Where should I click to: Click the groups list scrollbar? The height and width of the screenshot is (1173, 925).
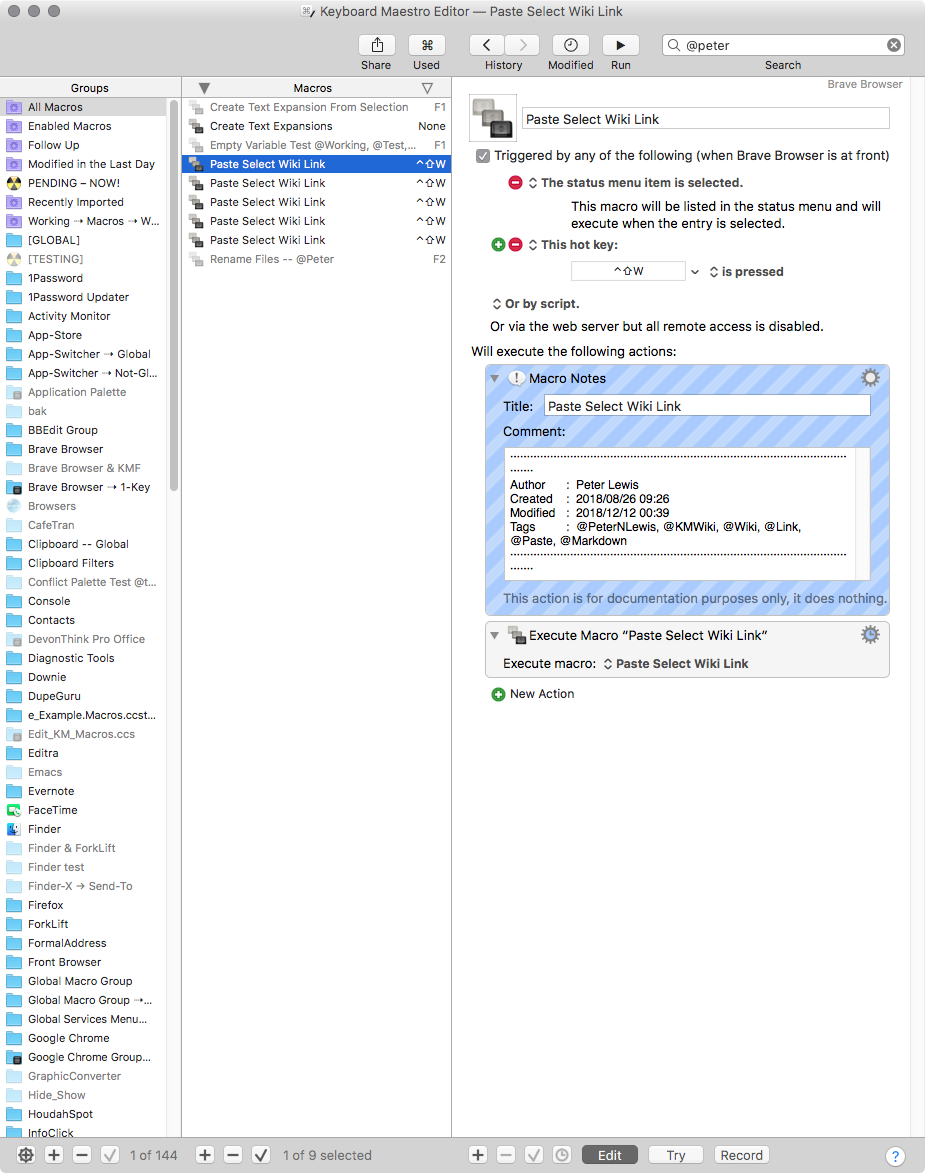[x=174, y=295]
